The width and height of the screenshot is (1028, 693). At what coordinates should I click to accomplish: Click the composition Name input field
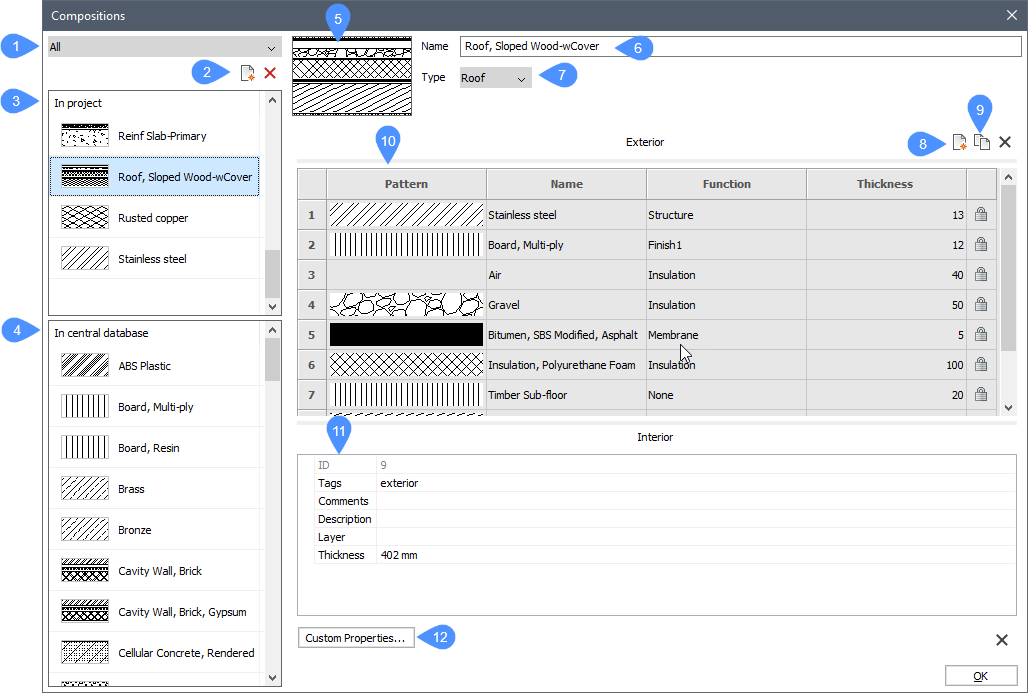(x=740, y=47)
